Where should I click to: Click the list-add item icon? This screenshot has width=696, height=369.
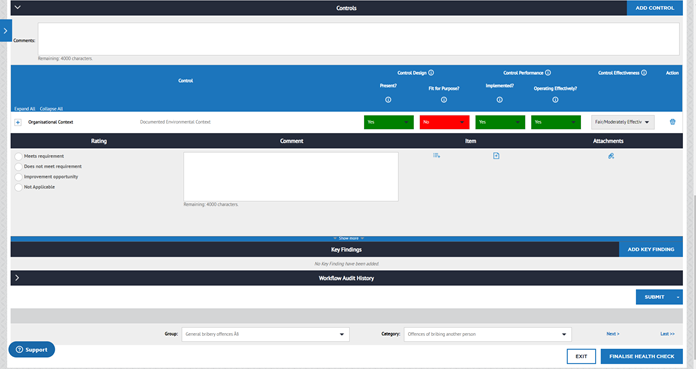click(x=436, y=155)
